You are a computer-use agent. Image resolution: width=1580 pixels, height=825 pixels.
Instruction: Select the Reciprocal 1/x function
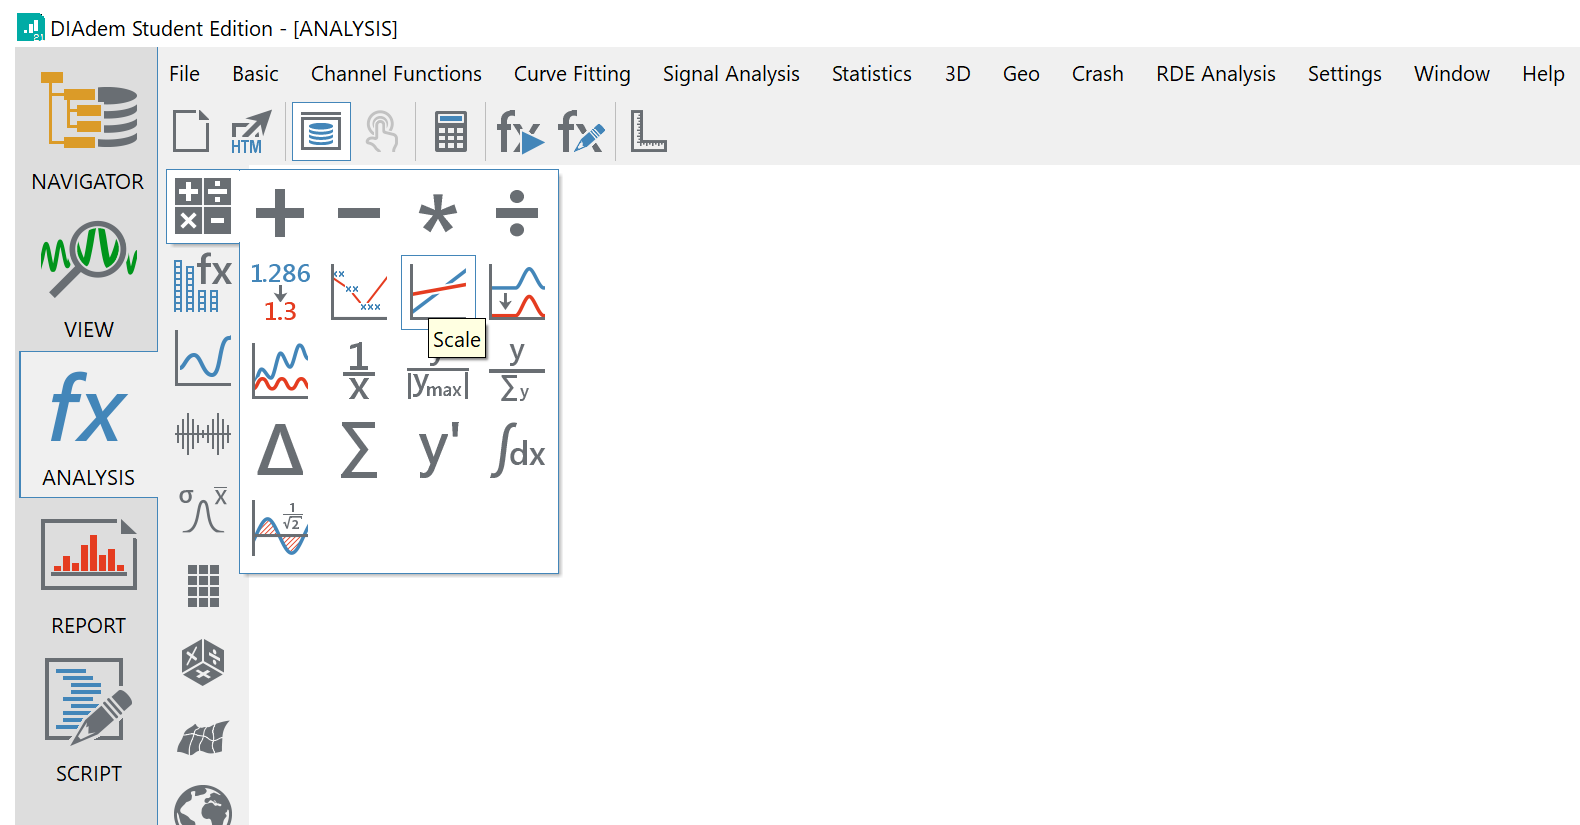[359, 371]
